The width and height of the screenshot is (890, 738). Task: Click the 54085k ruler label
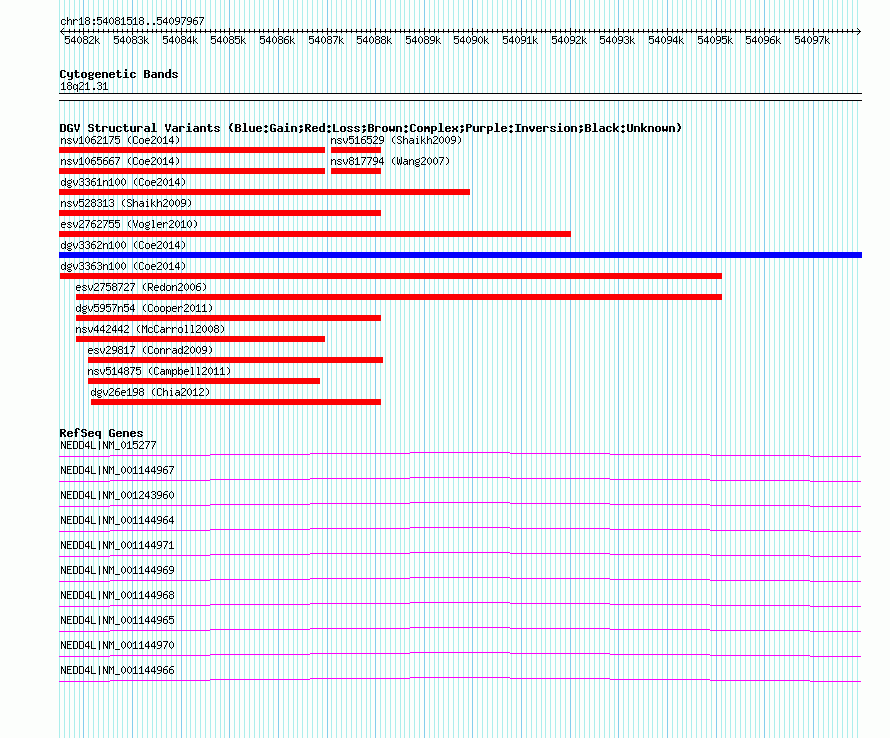pyautogui.click(x=228, y=40)
